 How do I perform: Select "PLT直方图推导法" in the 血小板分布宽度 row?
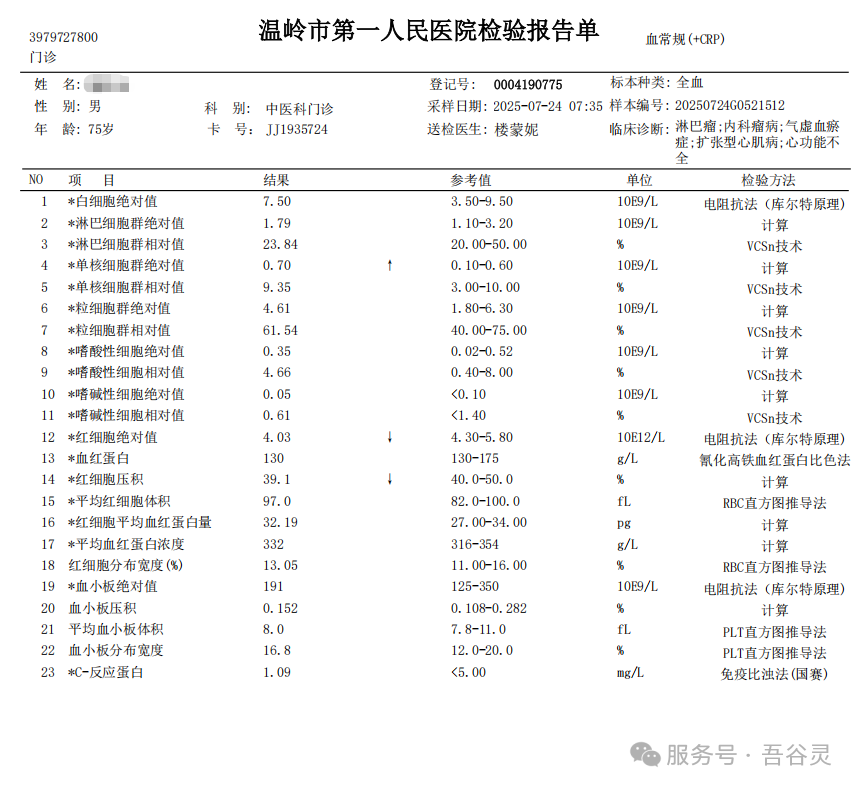pos(775,653)
